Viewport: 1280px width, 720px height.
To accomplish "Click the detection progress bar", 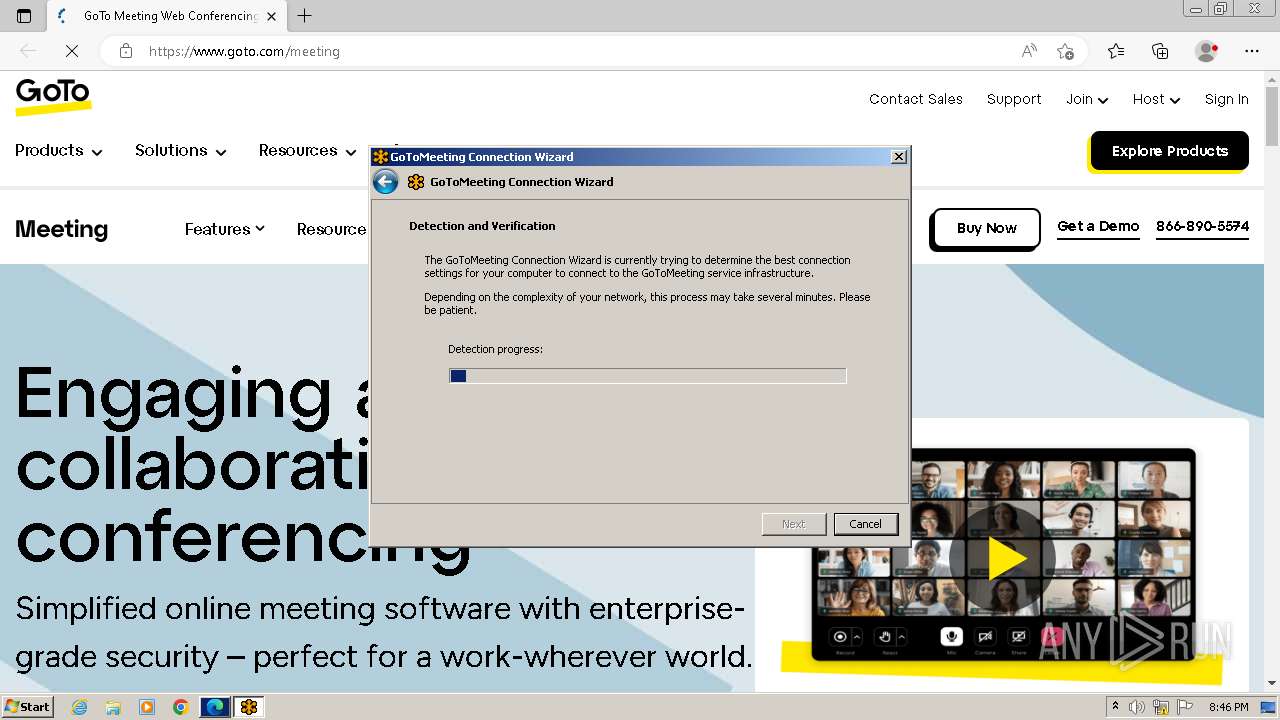I will tap(648, 376).
